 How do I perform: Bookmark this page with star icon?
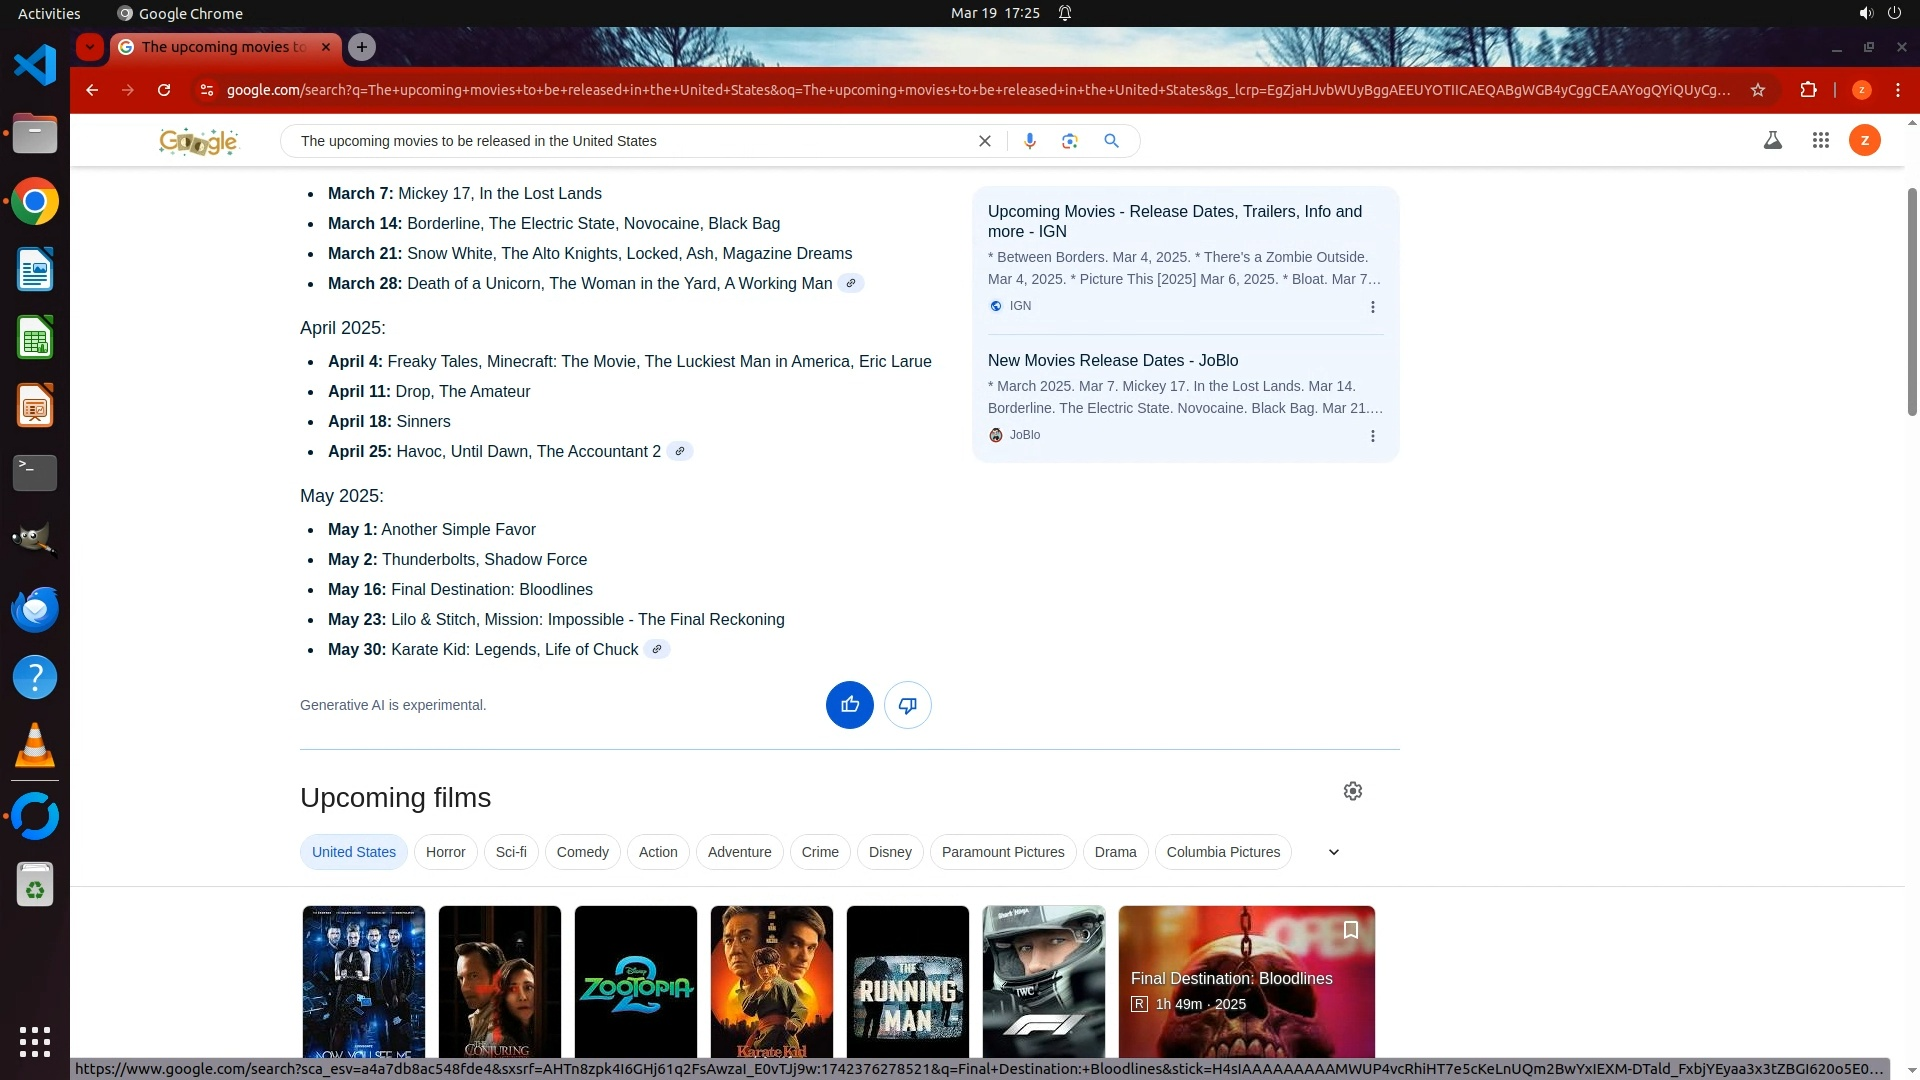point(1757,90)
